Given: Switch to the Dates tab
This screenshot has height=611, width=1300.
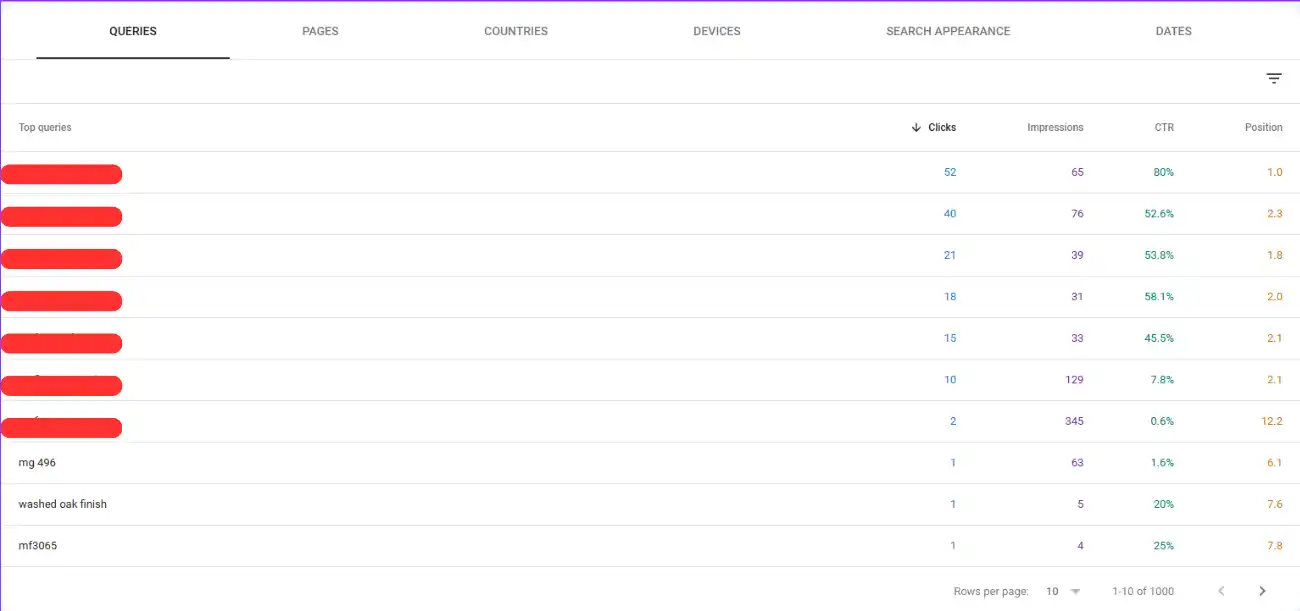Looking at the screenshot, I should click(1173, 31).
